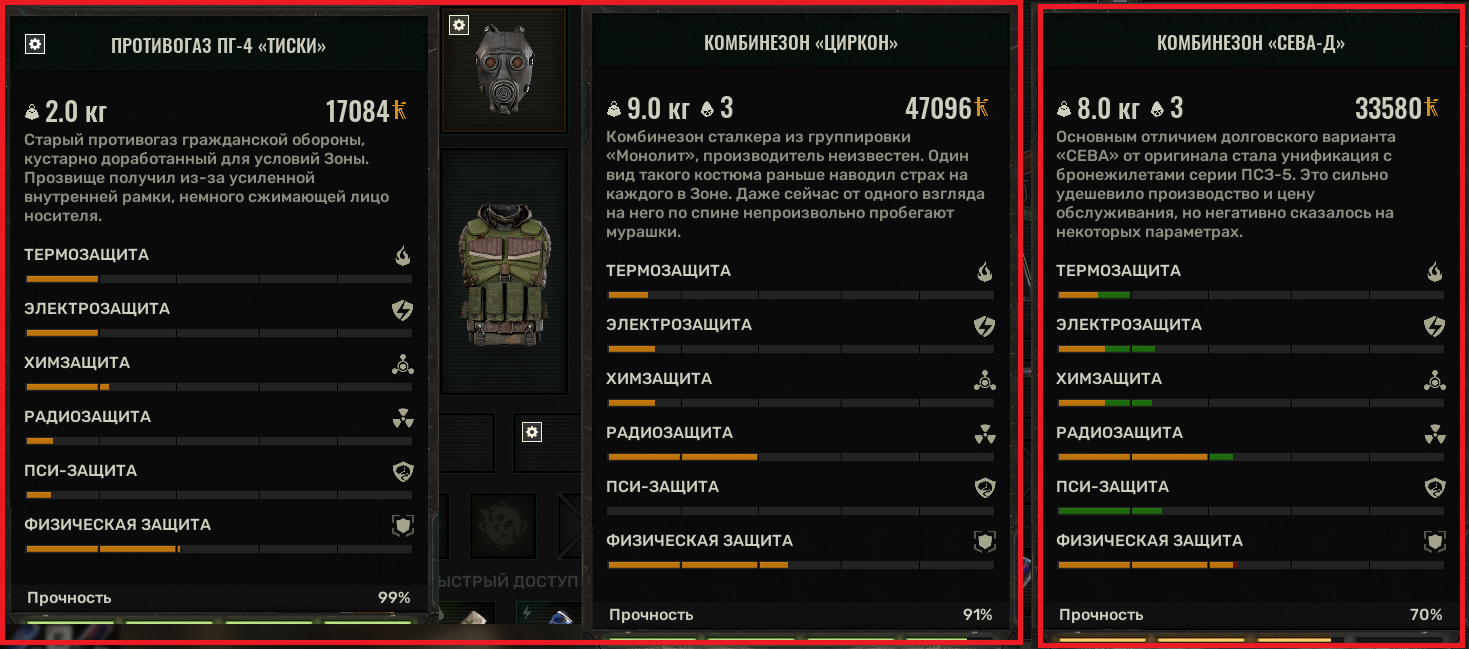Click Циркон Физическая защита bar

(800, 565)
